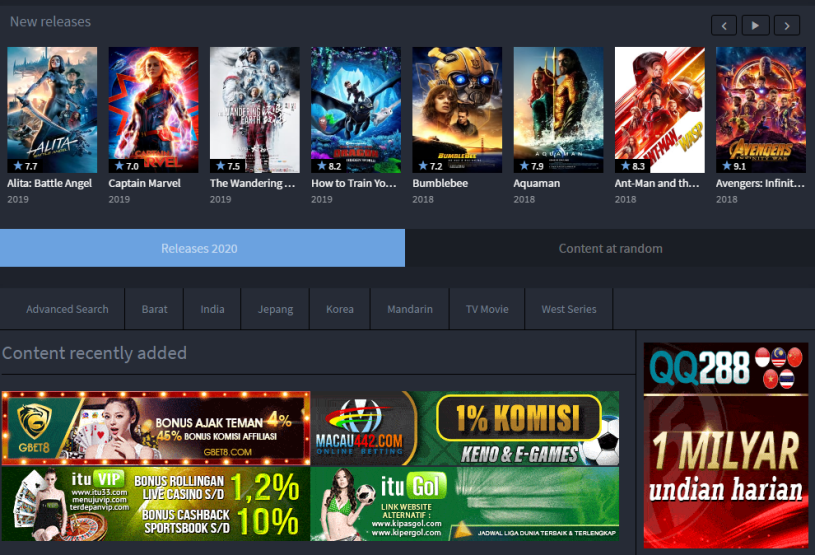Click the 9.1 star rating on Avengers

pos(734,166)
